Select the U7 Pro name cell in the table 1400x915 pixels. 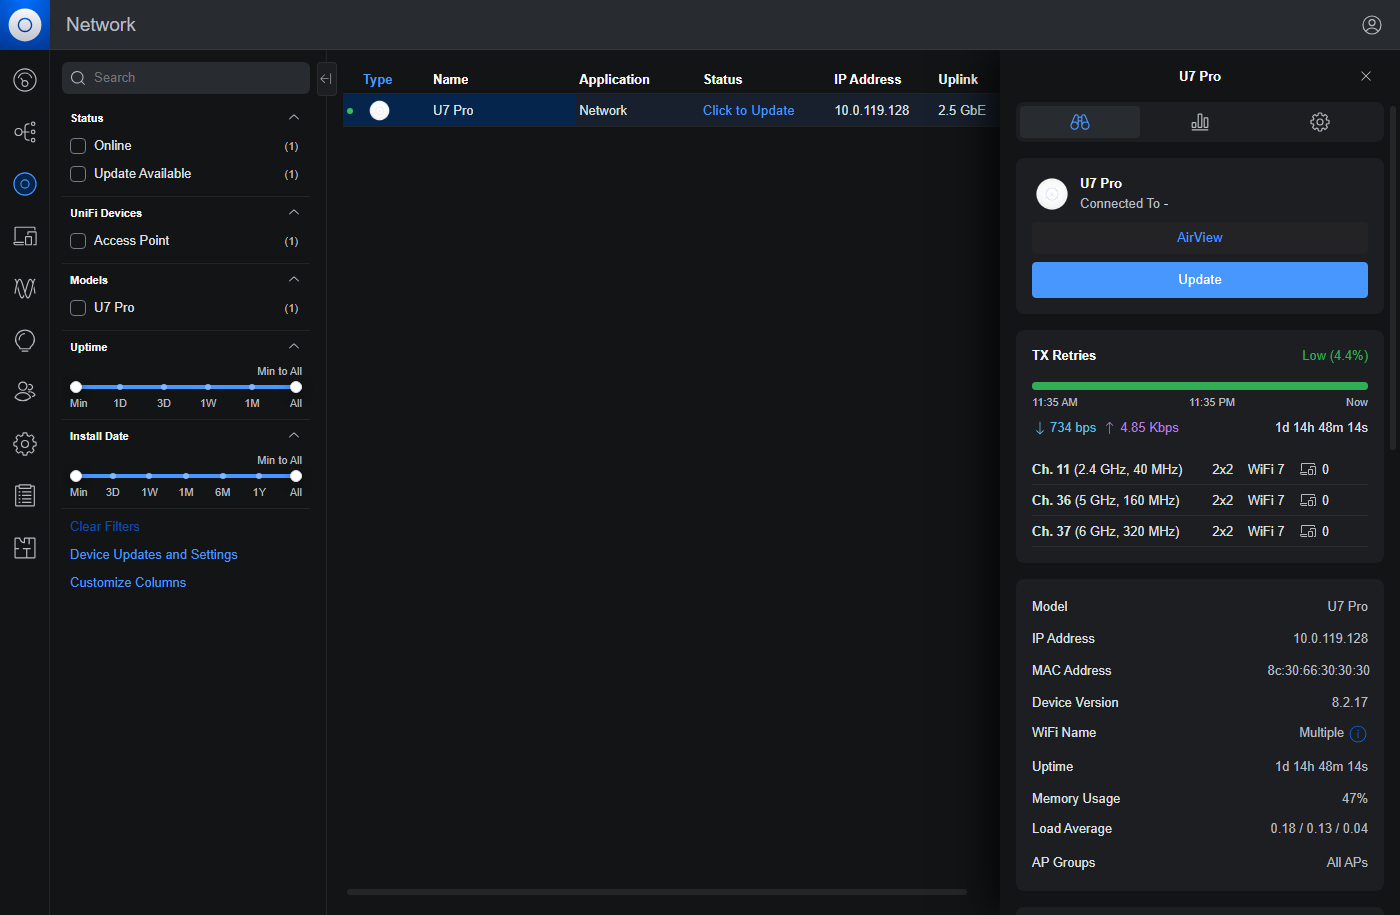pyautogui.click(x=453, y=111)
